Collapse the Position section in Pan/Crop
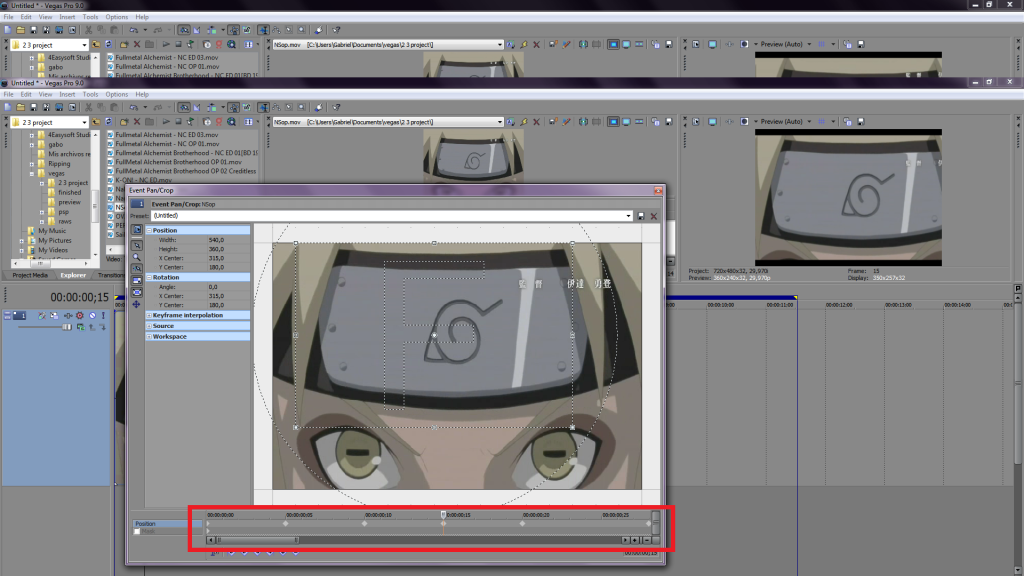Image resolution: width=1024 pixels, height=576 pixels. pyautogui.click(x=149, y=231)
